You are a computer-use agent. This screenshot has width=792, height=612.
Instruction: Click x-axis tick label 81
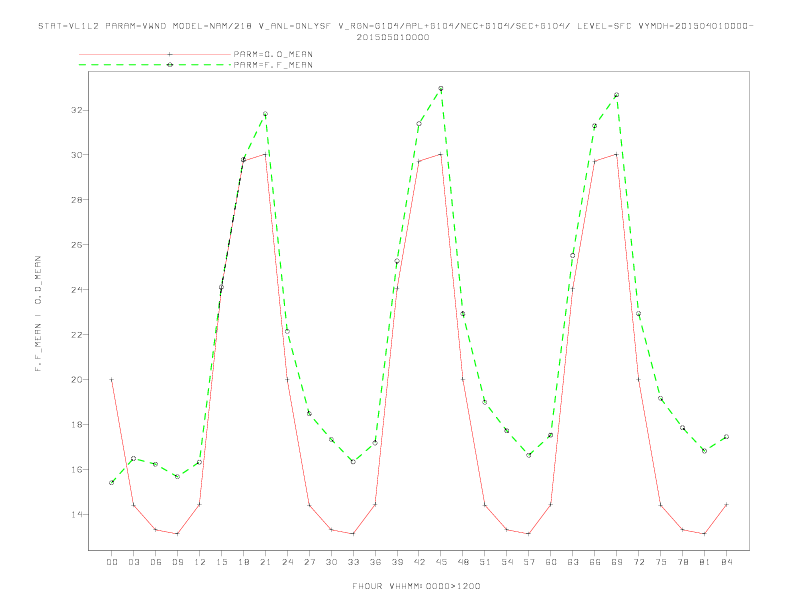(x=705, y=562)
